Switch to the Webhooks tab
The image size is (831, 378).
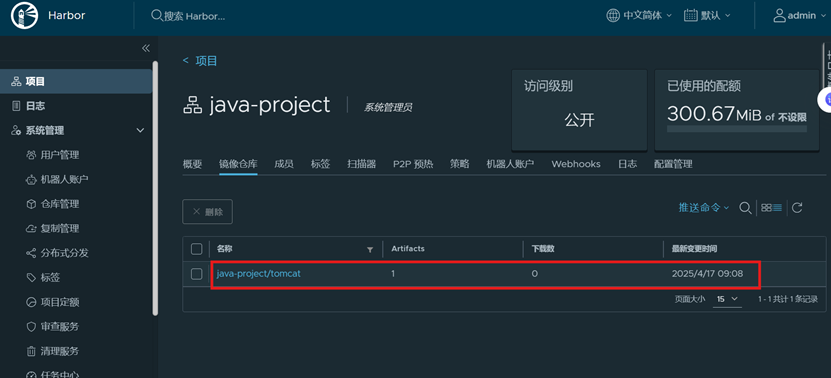point(576,164)
